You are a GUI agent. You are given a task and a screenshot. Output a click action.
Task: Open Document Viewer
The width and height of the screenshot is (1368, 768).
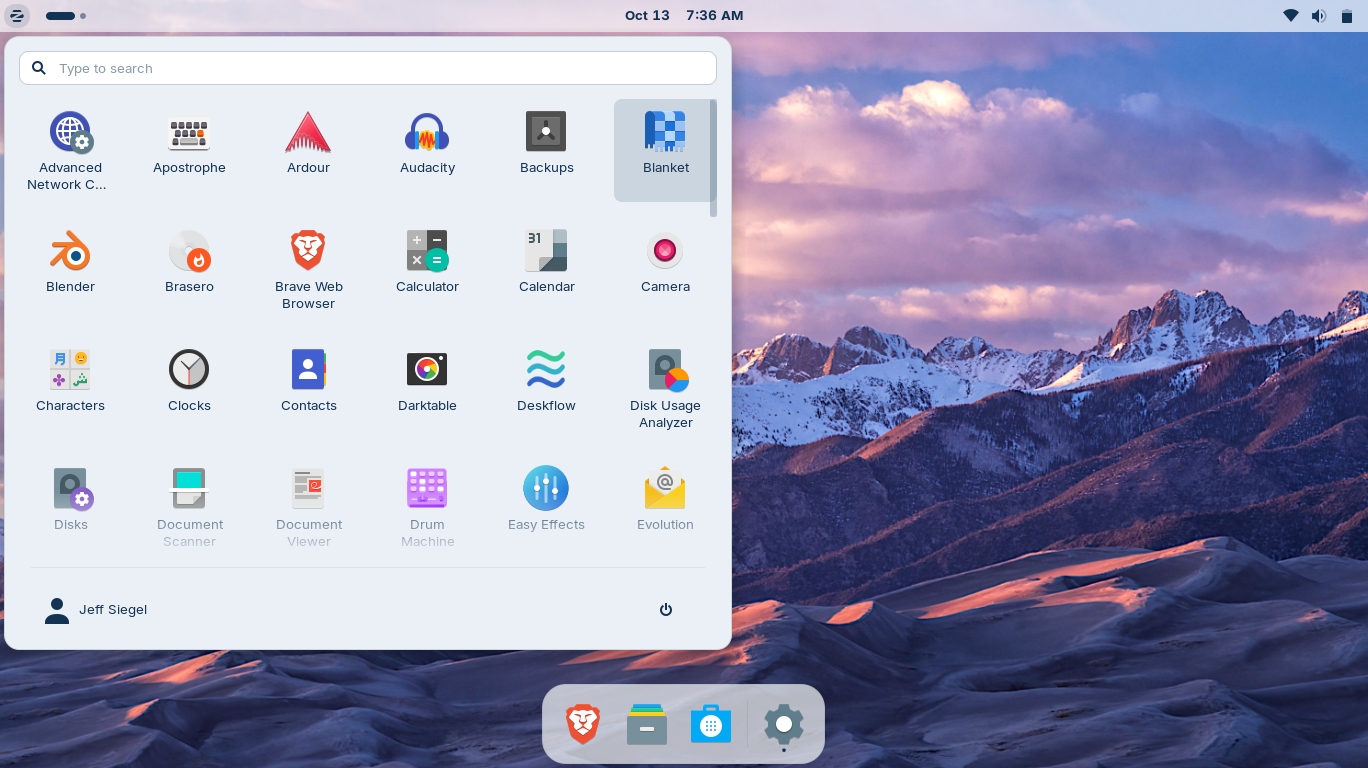[308, 505]
